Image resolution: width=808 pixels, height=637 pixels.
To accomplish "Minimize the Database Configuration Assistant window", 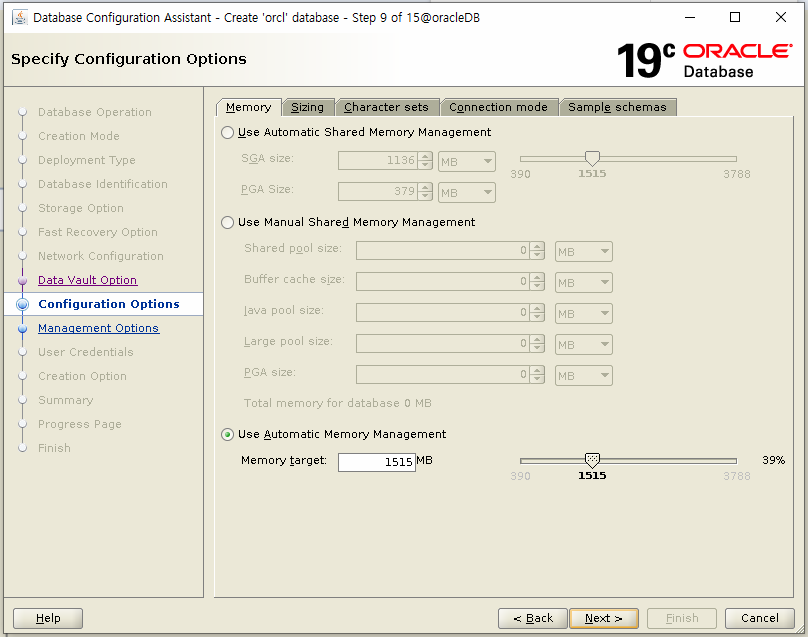I will point(690,17).
